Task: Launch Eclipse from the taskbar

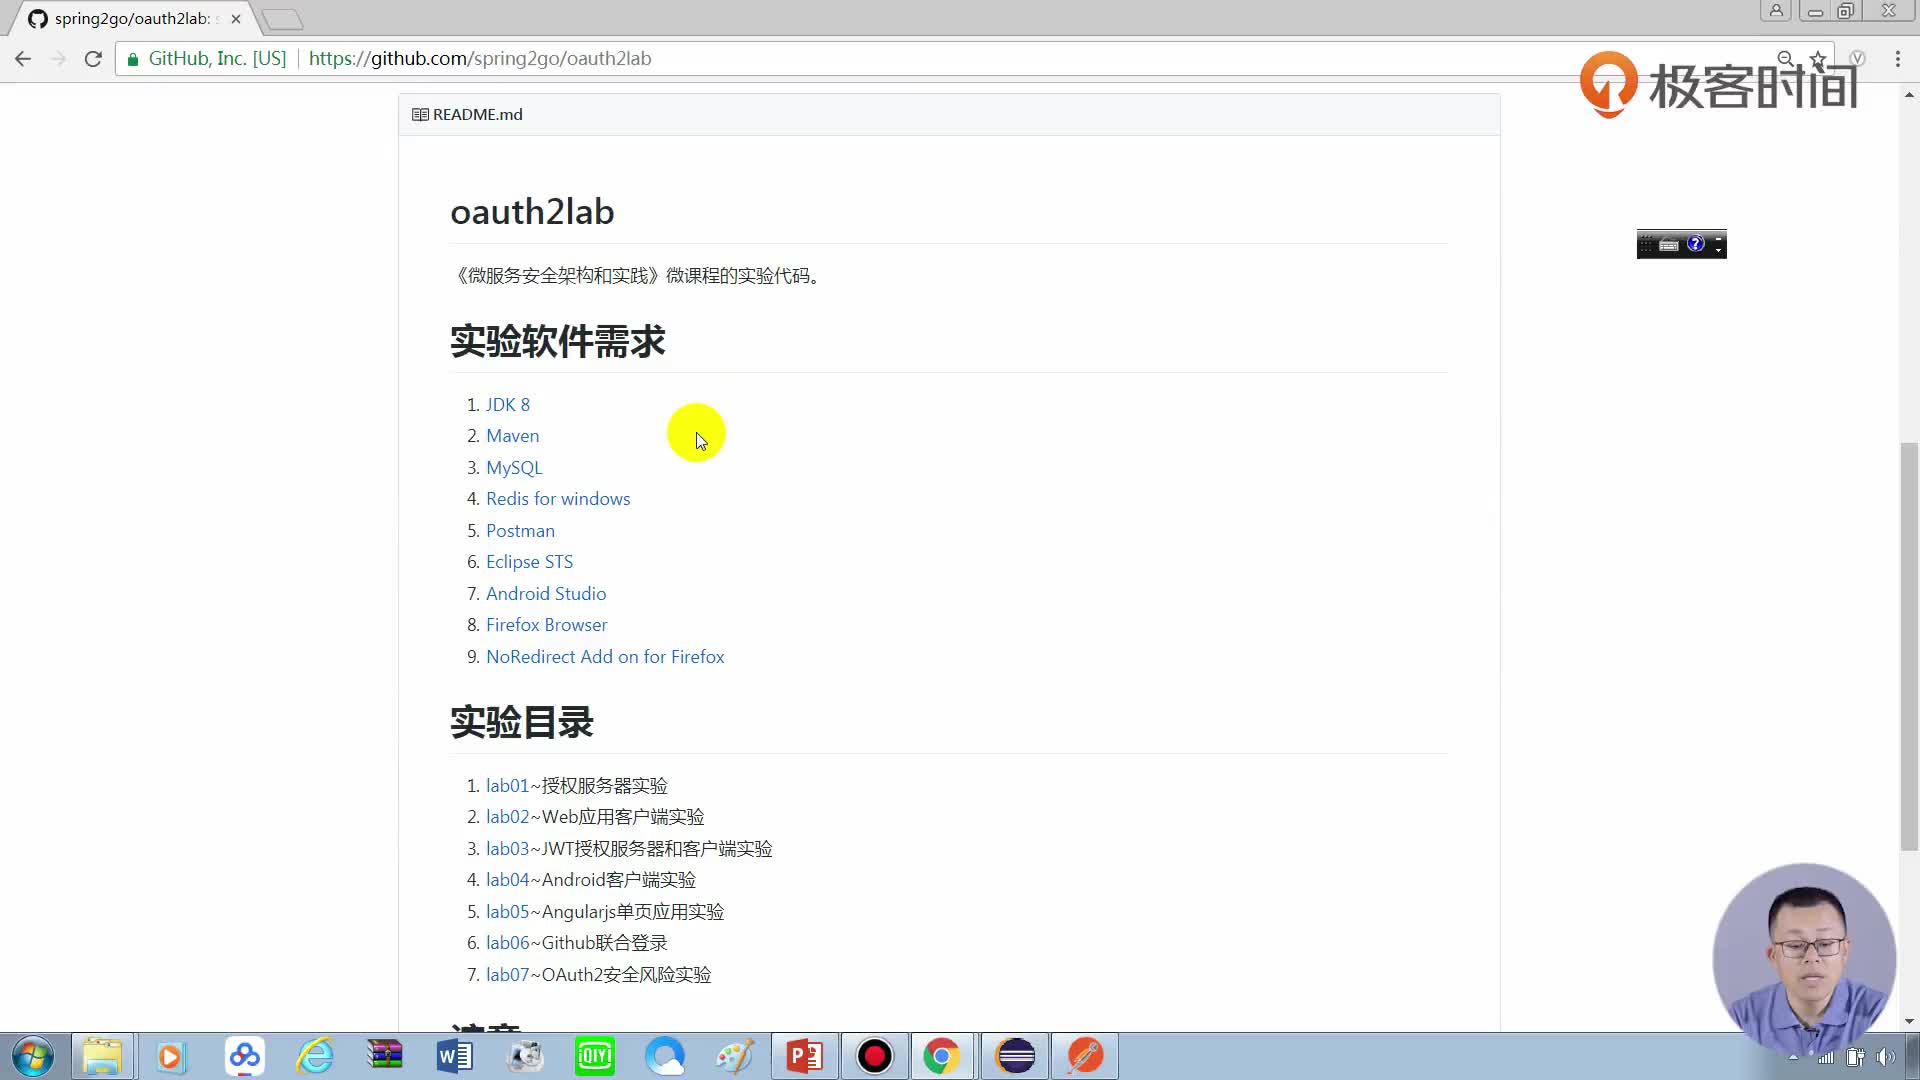Action: click(1015, 1056)
